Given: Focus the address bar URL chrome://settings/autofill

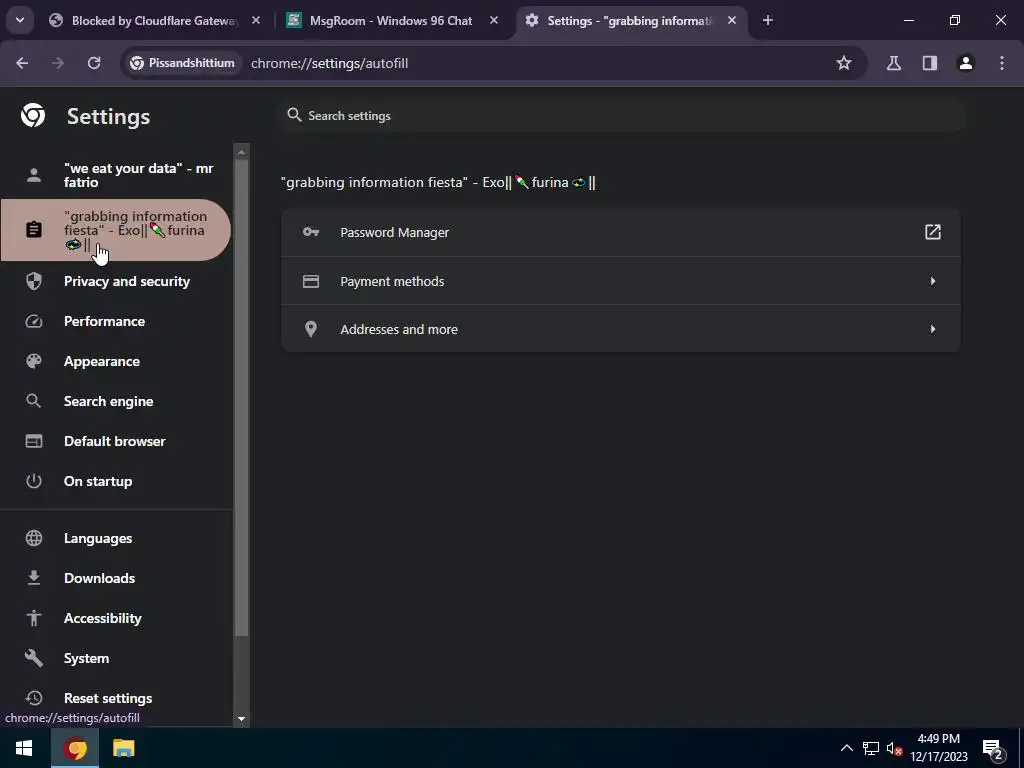Looking at the screenshot, I should click(329, 63).
